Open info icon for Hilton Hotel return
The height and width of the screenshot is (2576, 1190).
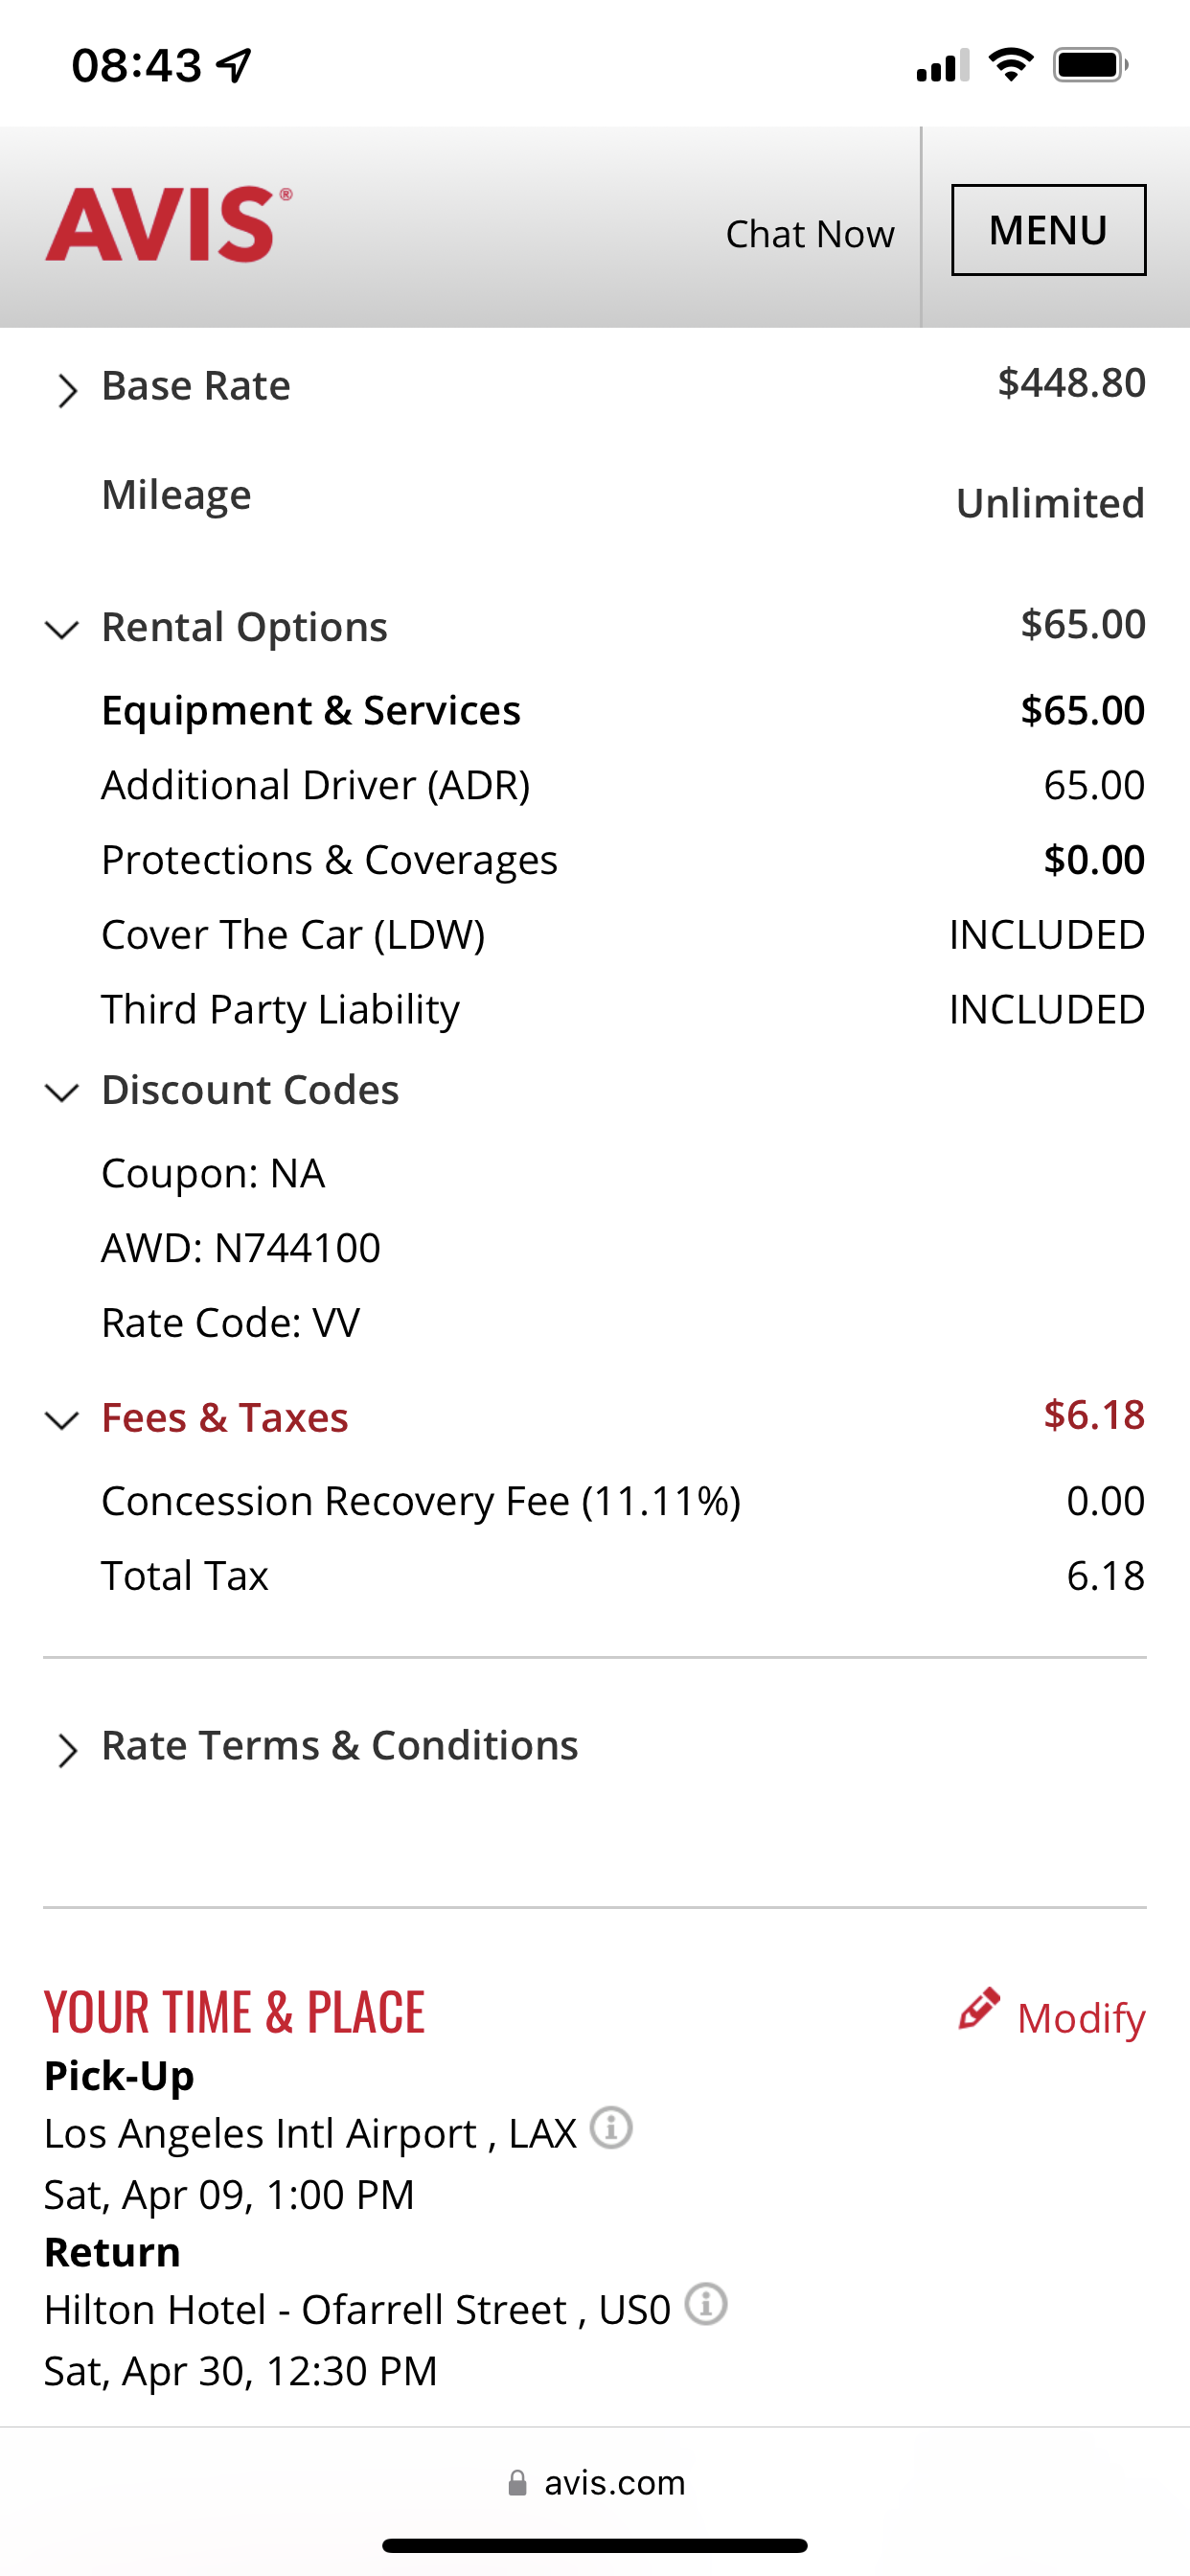706,2304
